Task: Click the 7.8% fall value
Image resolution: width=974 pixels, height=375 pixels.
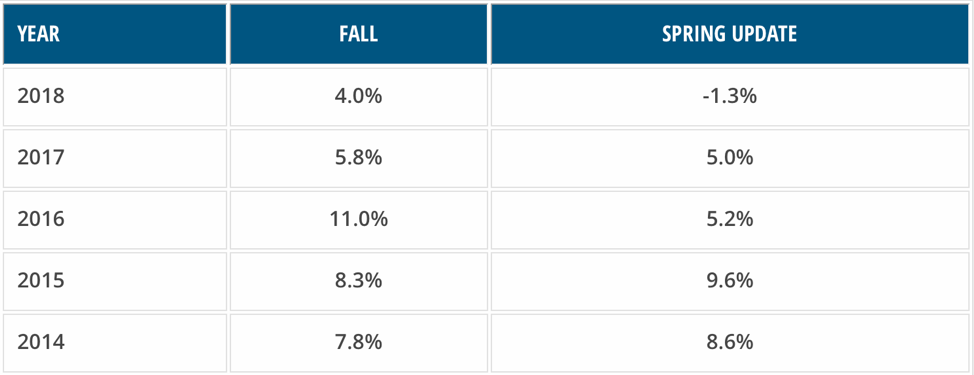Action: coord(359,343)
